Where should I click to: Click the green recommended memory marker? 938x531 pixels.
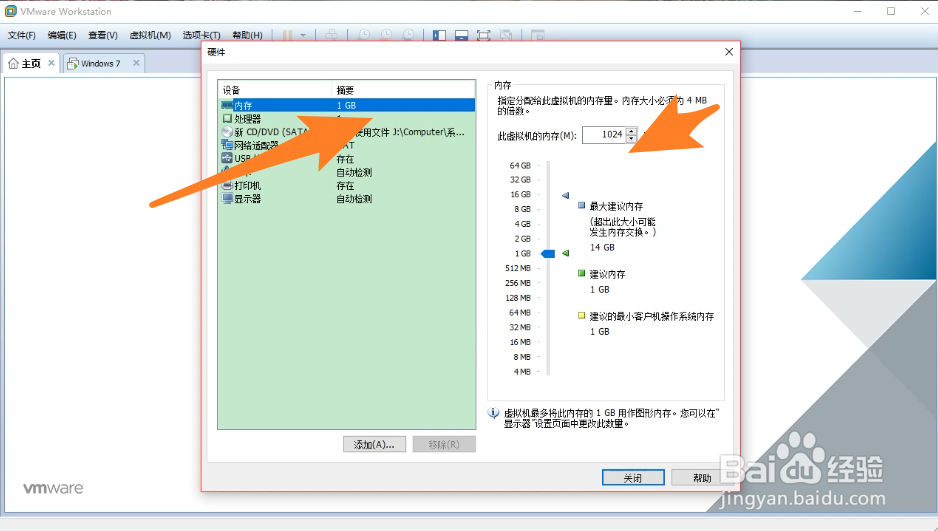(x=565, y=254)
